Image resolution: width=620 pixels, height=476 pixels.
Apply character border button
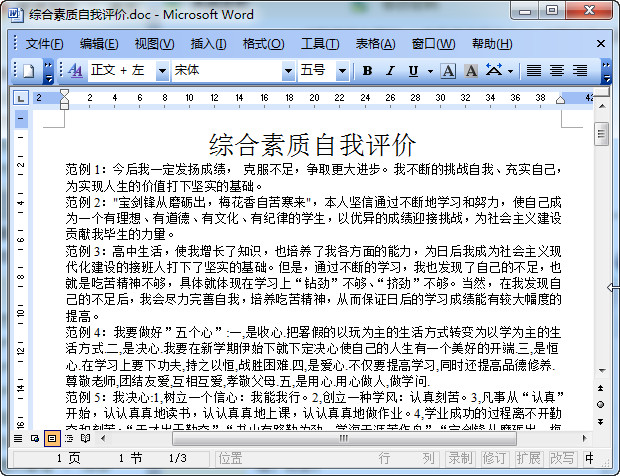tap(448, 71)
